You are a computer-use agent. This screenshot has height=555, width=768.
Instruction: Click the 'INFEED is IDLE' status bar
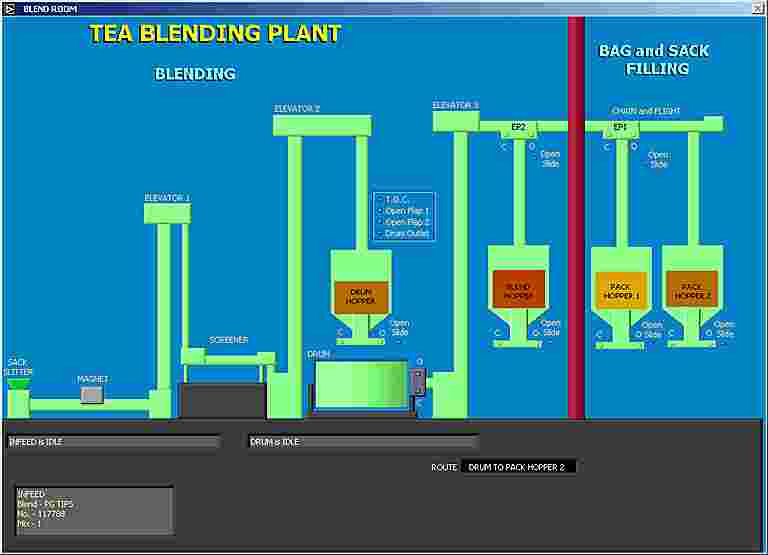[113, 441]
